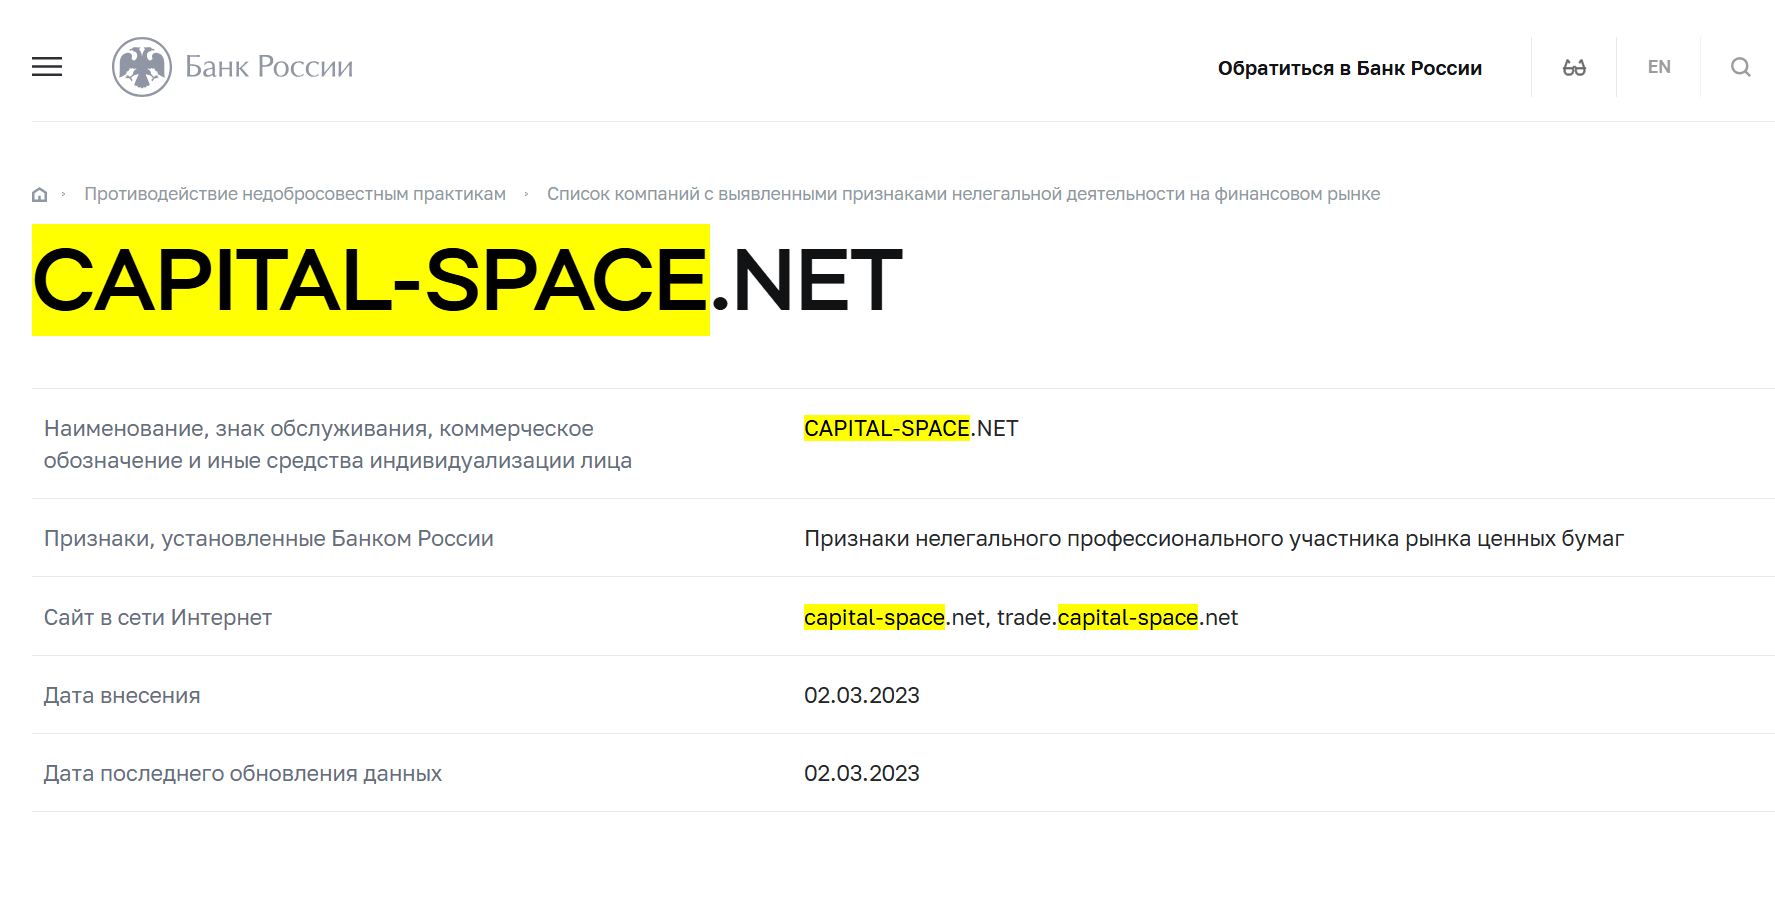Image resolution: width=1775 pixels, height=901 pixels.
Task: Open the illegal activity companies list breadcrumb
Action: tap(964, 193)
